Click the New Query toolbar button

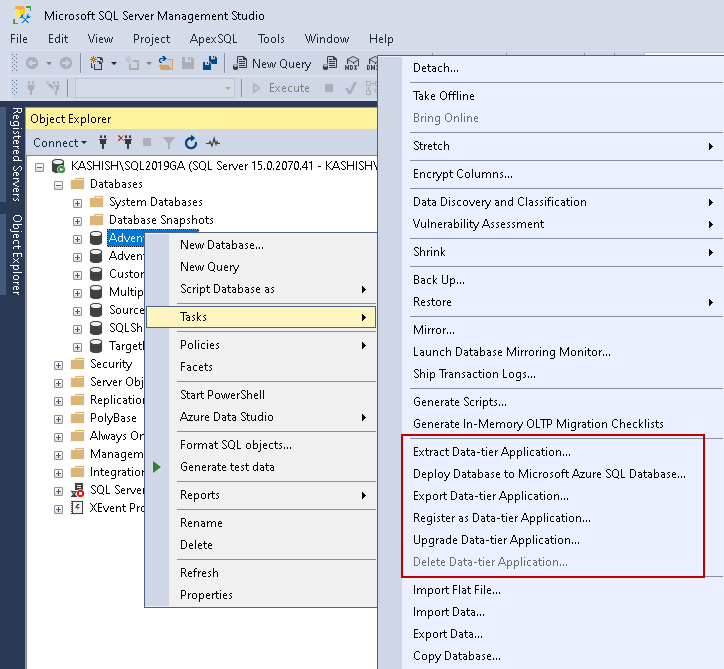pos(272,64)
